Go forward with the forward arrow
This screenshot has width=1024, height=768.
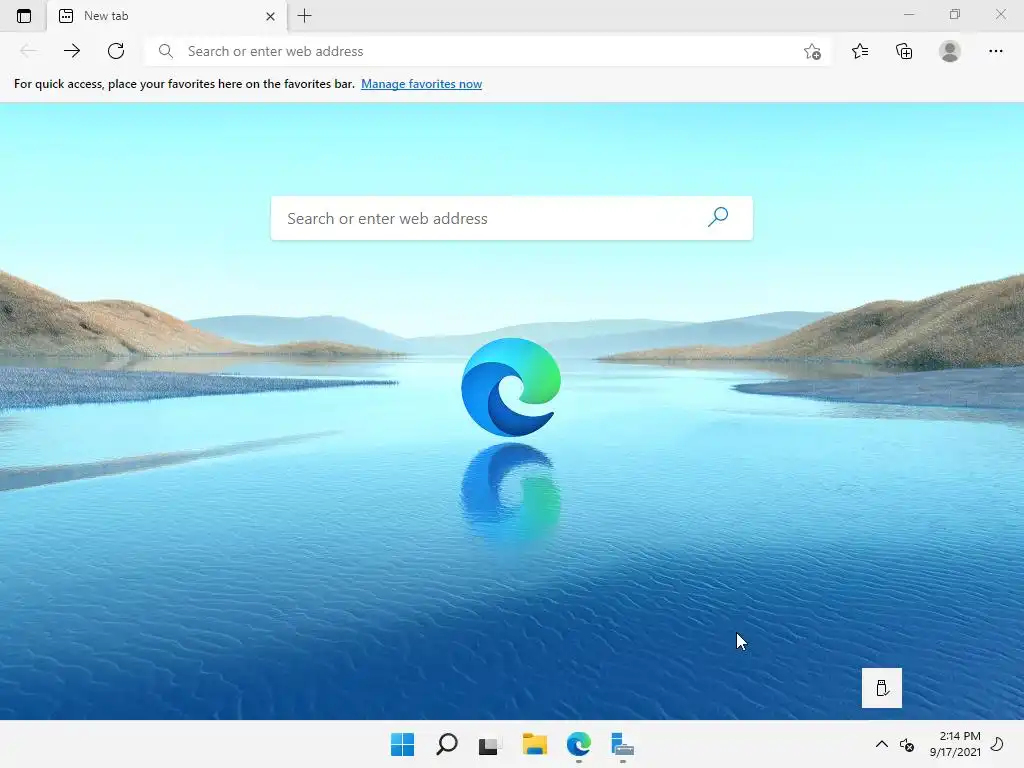[72, 51]
